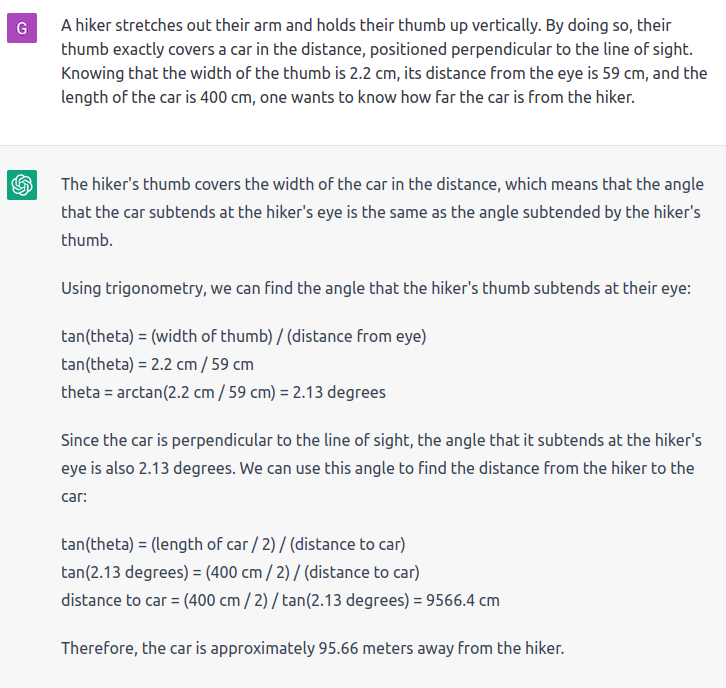Click the paragraph starting 'The hiker's thumb covers'
Viewport: 726px width, 688px height.
382,213
